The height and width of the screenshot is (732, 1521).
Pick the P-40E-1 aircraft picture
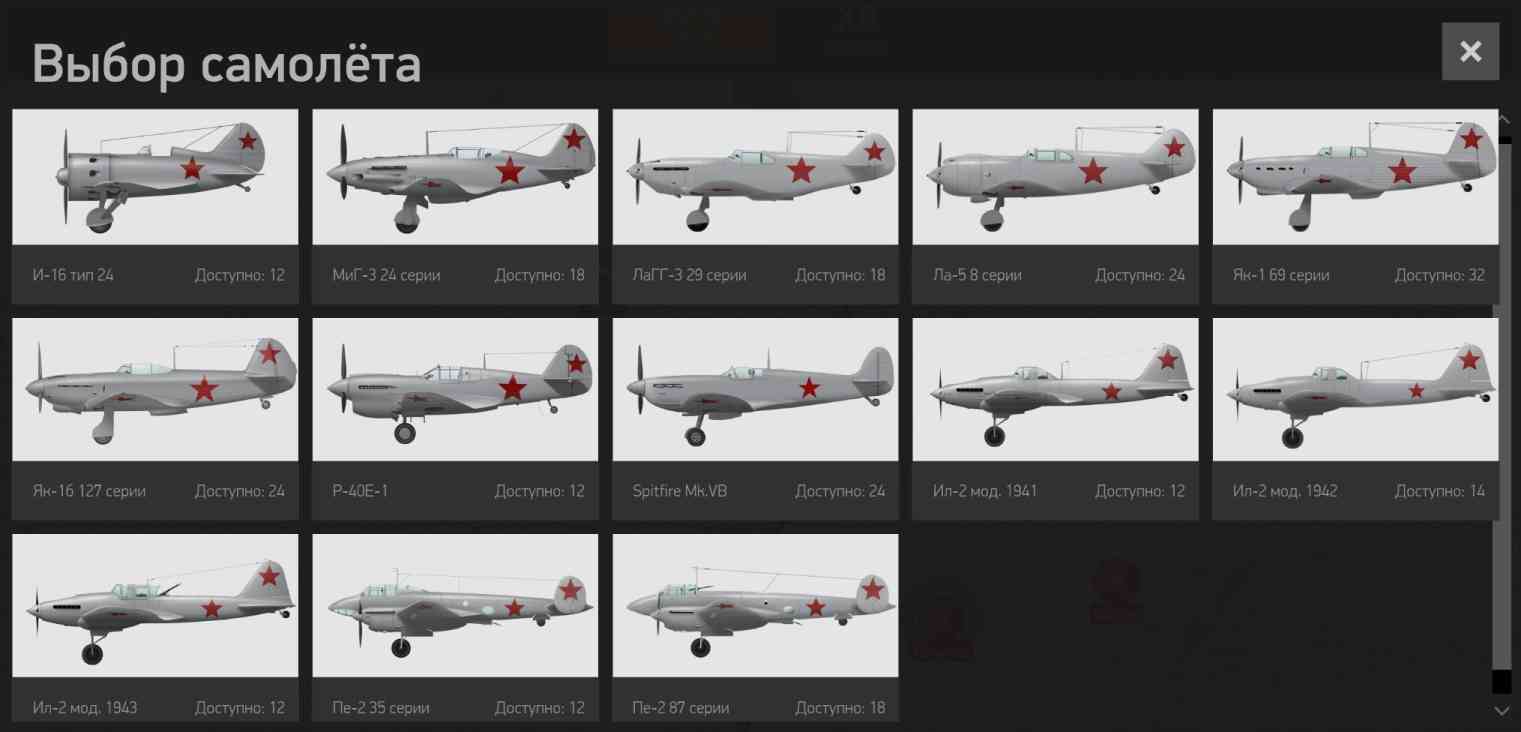click(455, 390)
